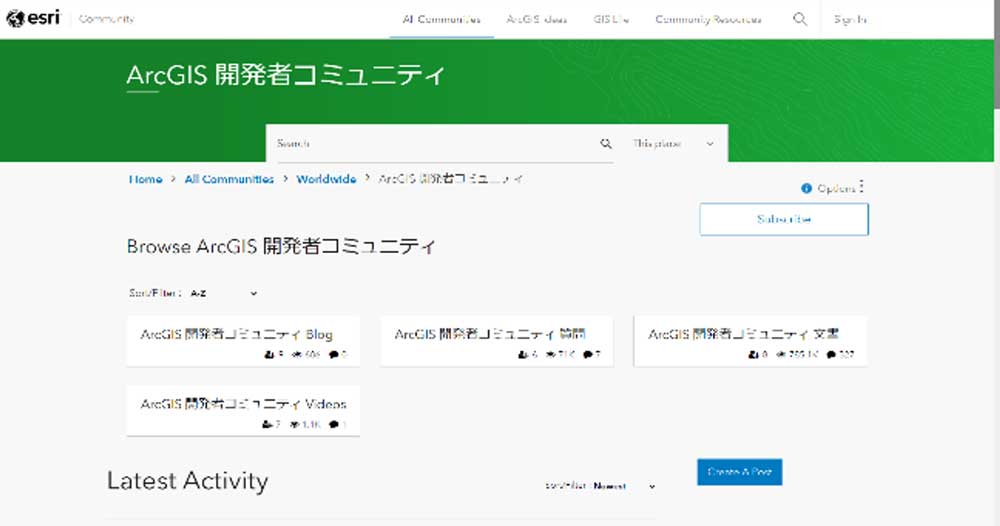Screen dimensions: 1000x526
Task: Open site search via the magnifier icon in the top navigation
Action: click(x=800, y=19)
